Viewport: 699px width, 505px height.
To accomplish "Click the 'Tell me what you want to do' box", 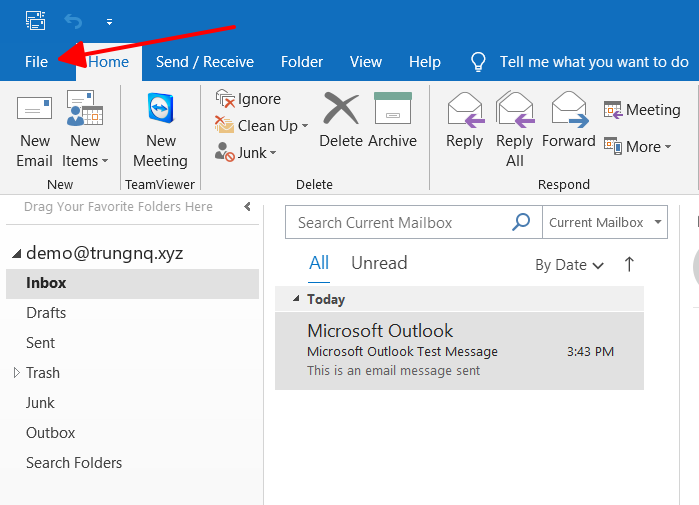I will [x=594, y=62].
